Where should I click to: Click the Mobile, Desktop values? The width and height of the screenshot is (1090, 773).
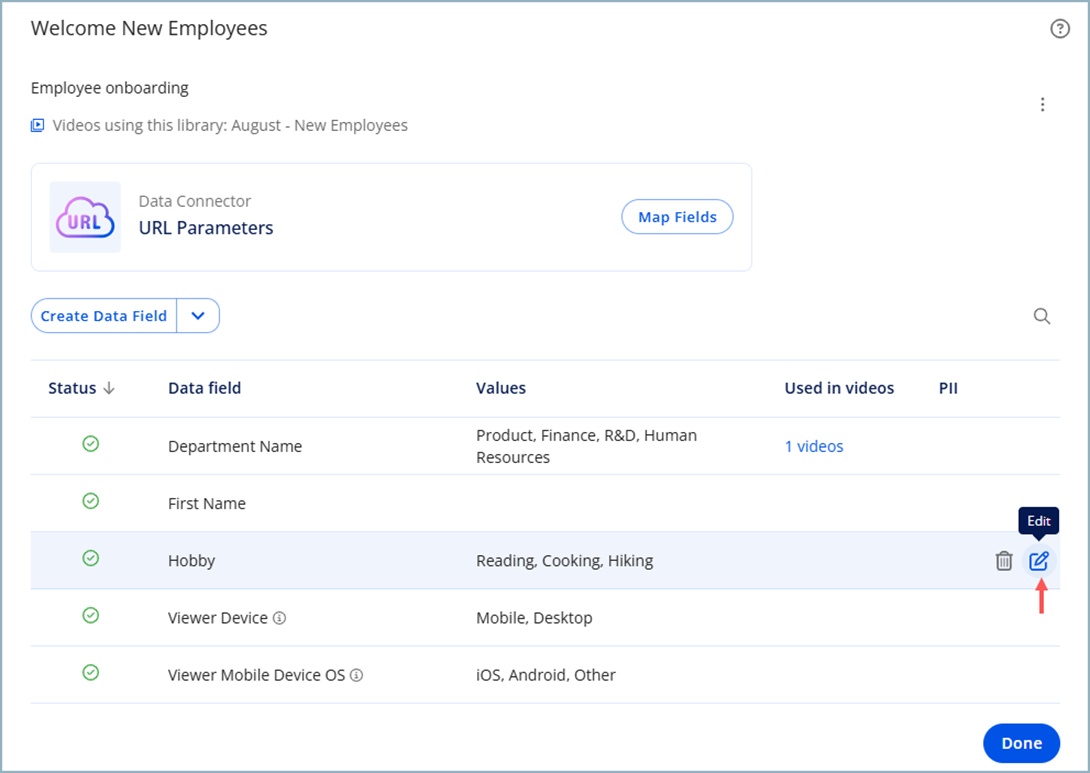coord(534,618)
